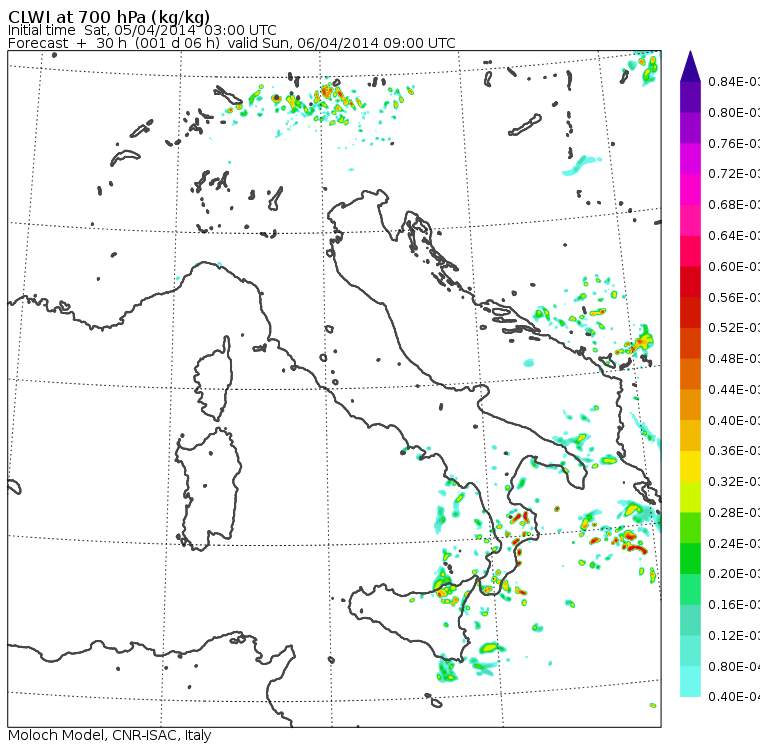Select the red segment between 0.56E and 0.60E
The image size is (760, 749).
coord(690,282)
